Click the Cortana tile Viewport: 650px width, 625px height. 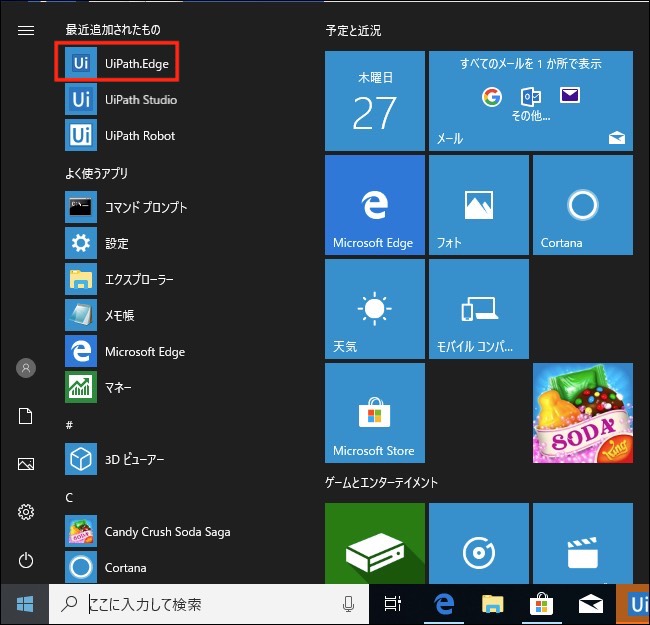[582, 204]
